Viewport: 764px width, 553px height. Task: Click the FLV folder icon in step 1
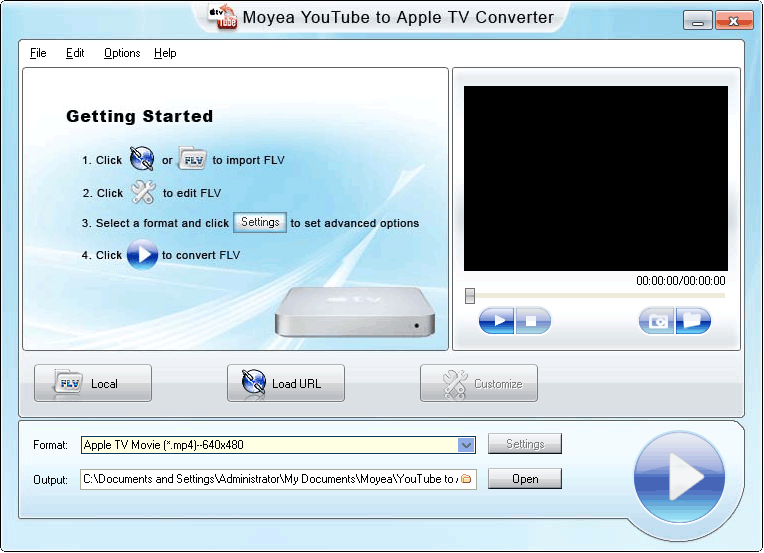(x=192, y=159)
